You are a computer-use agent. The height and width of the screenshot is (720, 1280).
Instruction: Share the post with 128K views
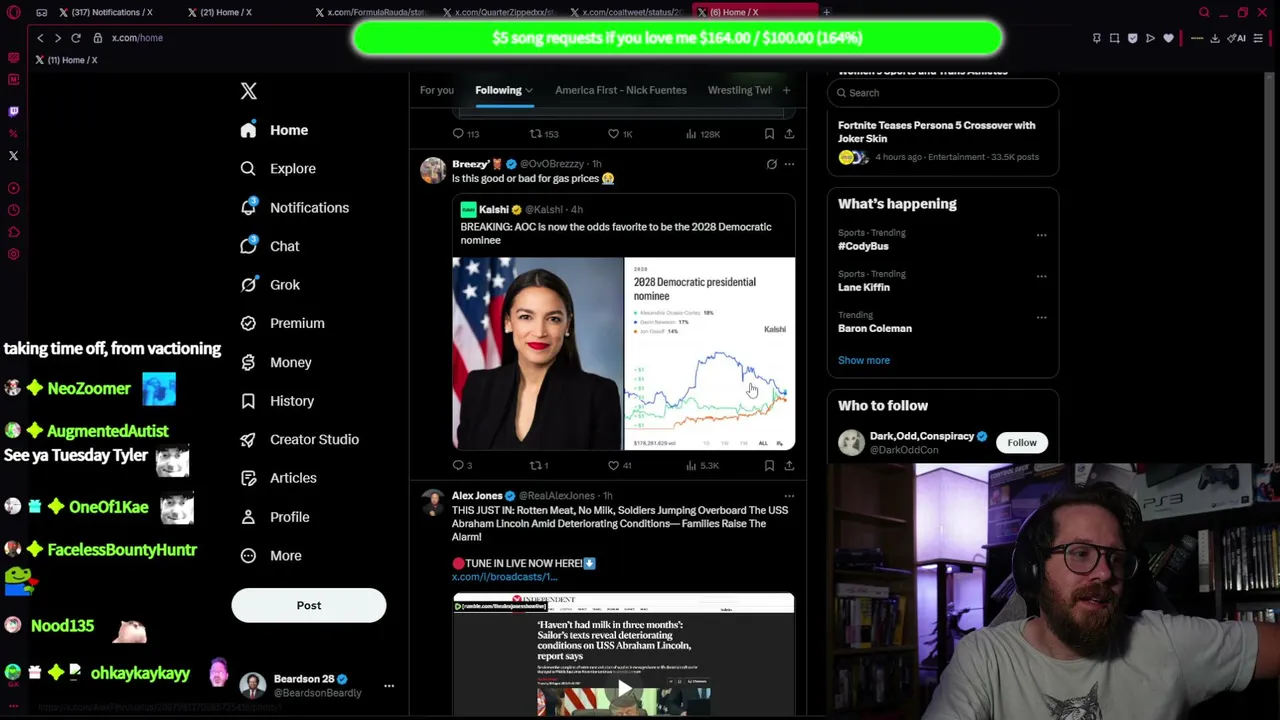[789, 134]
